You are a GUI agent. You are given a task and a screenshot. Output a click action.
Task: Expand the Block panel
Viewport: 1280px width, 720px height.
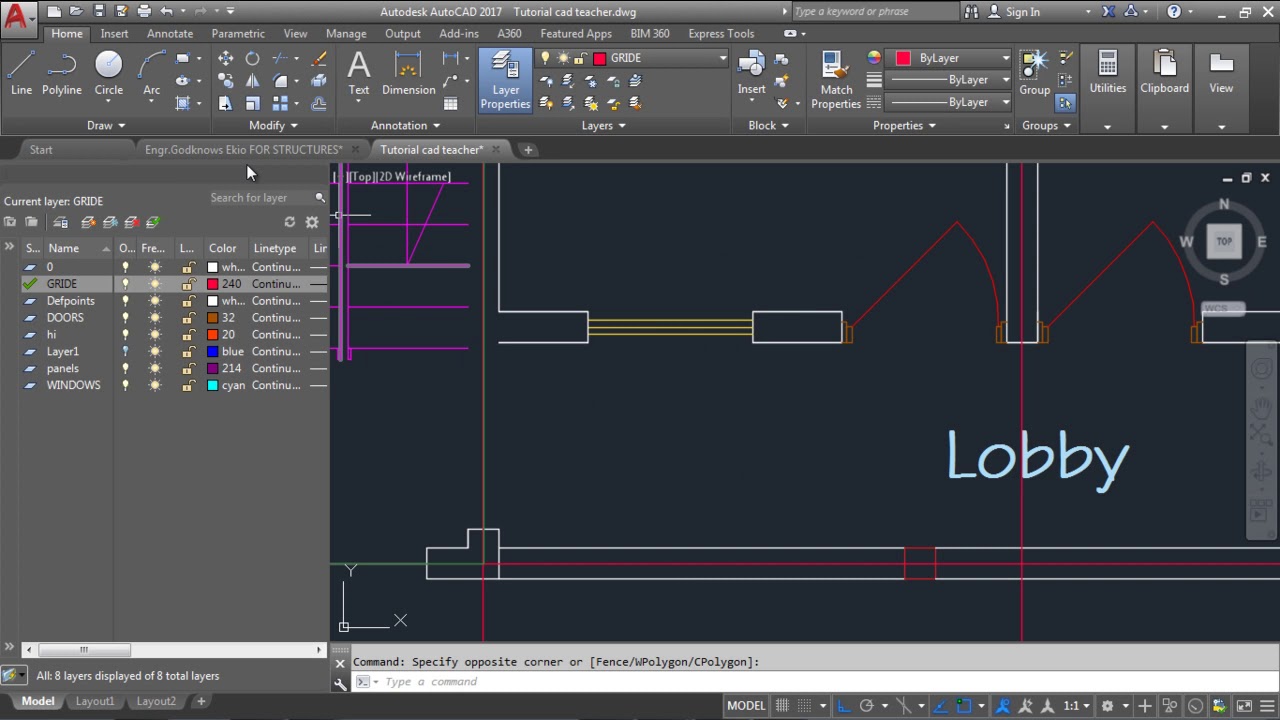pos(768,126)
